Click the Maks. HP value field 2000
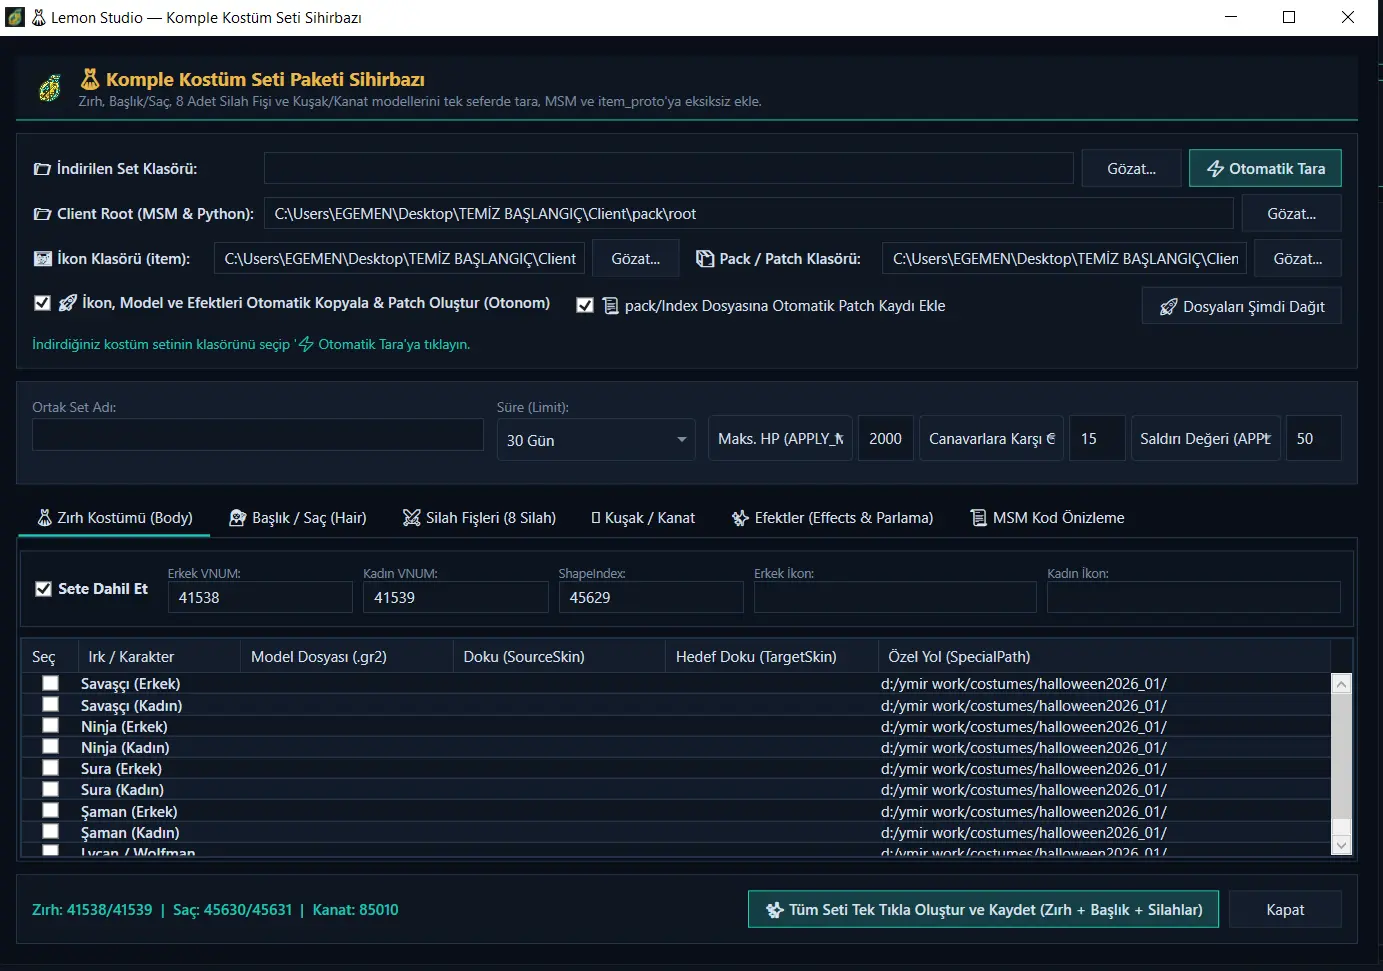Viewport: 1383px width, 971px height. 885,439
